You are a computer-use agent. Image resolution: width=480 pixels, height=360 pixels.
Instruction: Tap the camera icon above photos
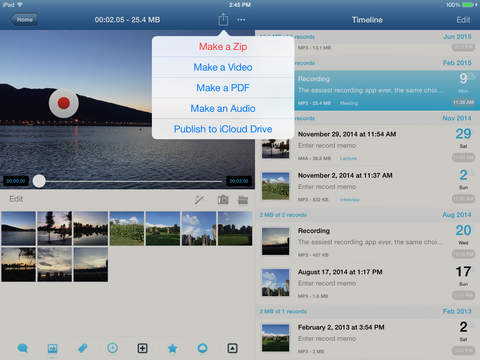click(223, 200)
